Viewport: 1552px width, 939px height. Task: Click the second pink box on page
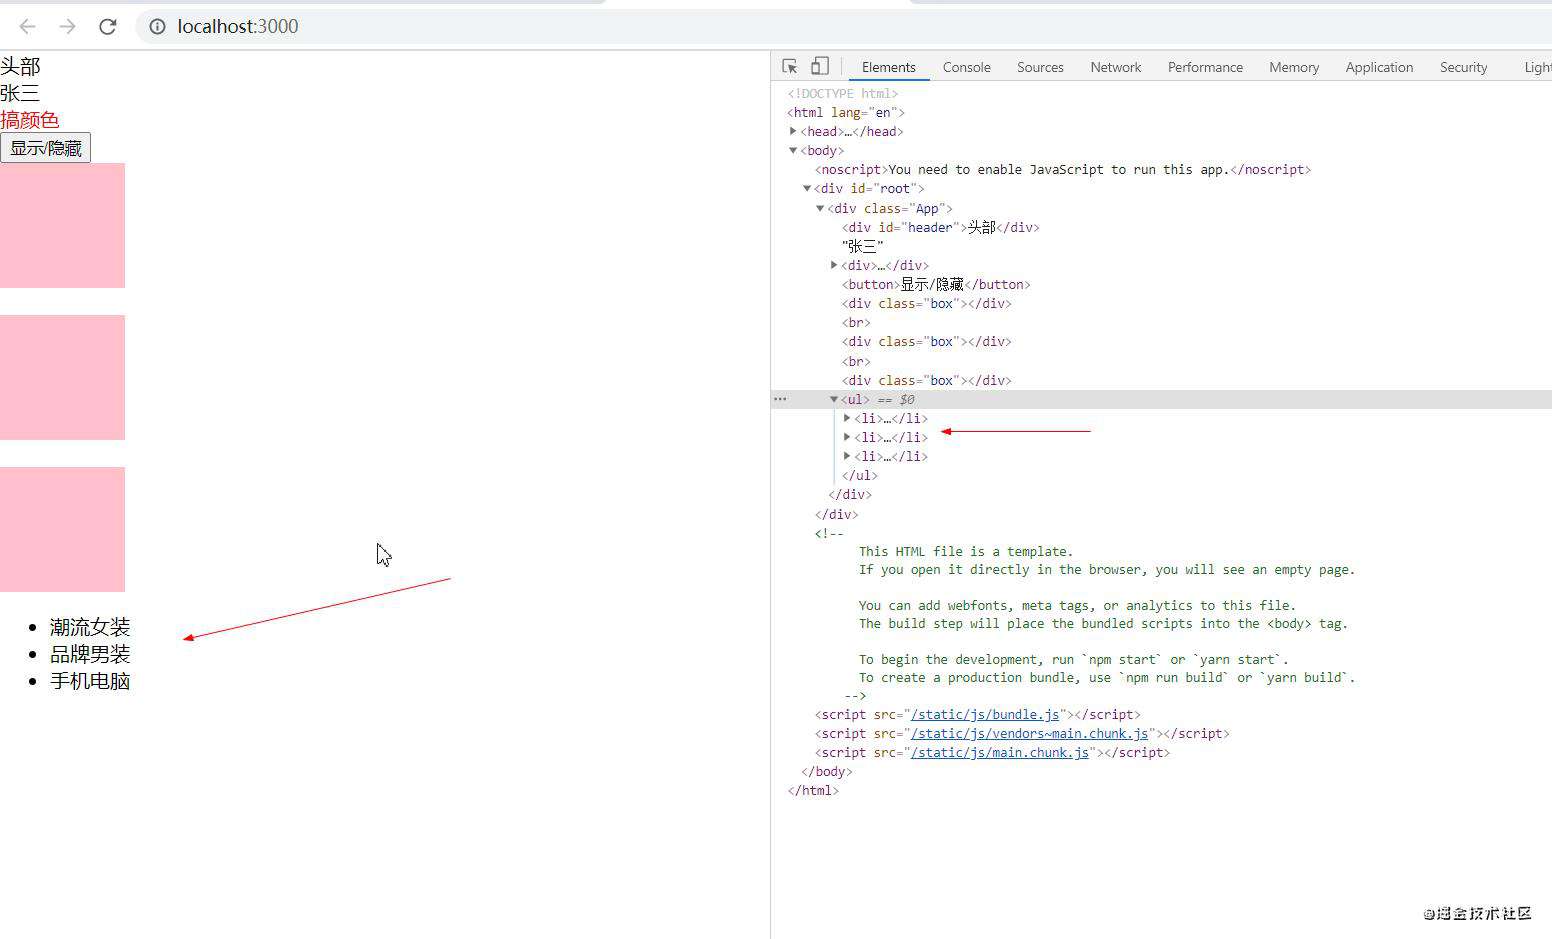(x=62, y=377)
